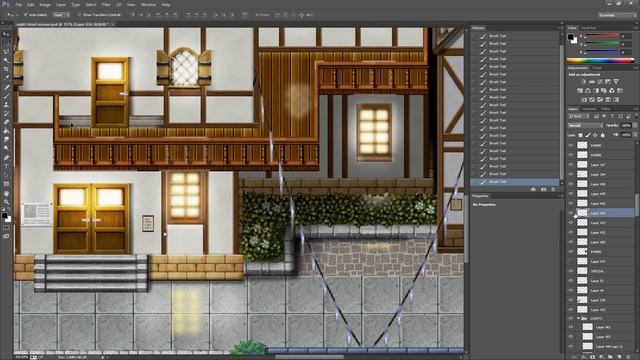Toggle lock image pixels
The width and height of the screenshot is (640, 360).
[588, 135]
